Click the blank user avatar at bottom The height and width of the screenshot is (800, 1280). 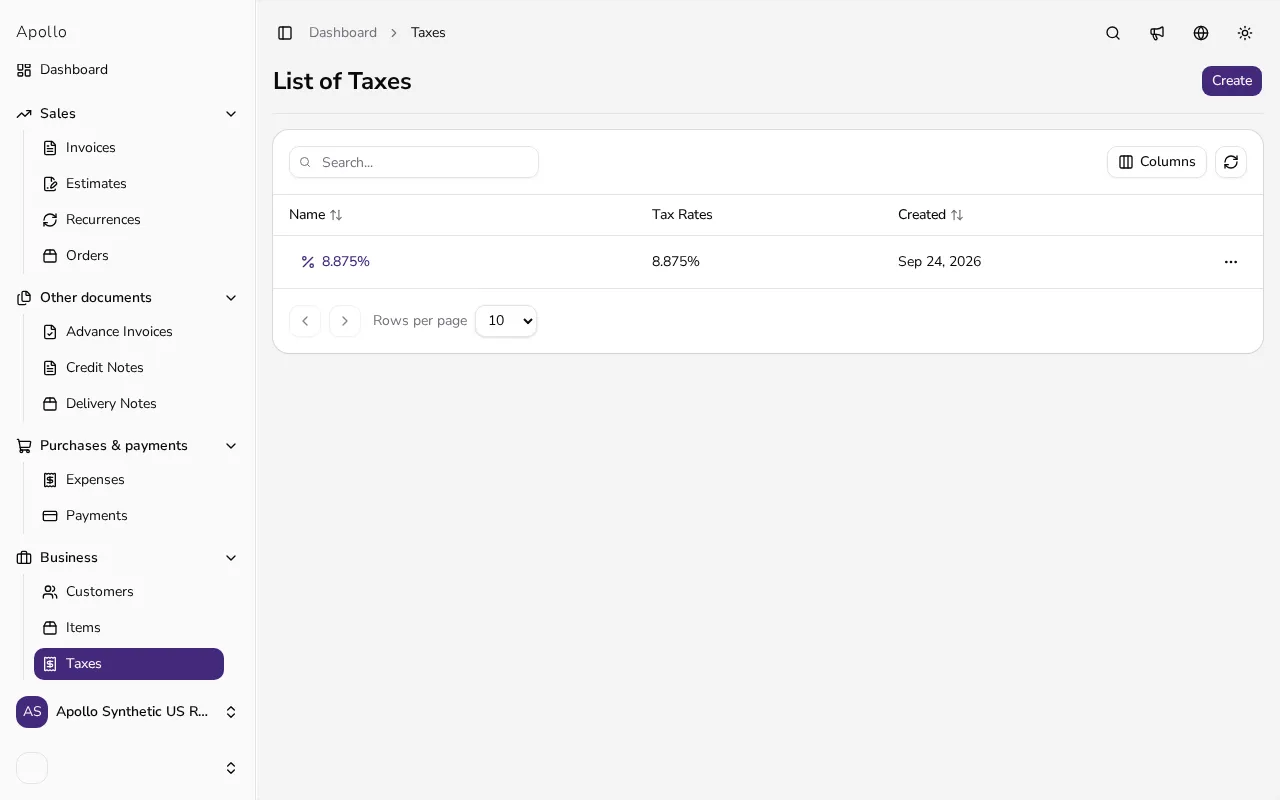32,768
